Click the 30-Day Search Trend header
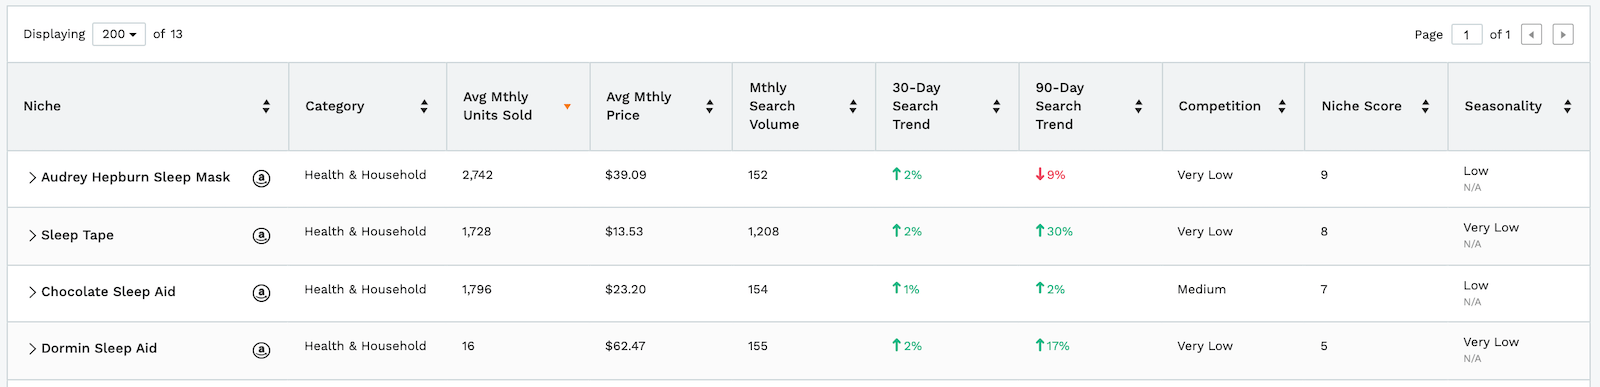 pos(916,106)
